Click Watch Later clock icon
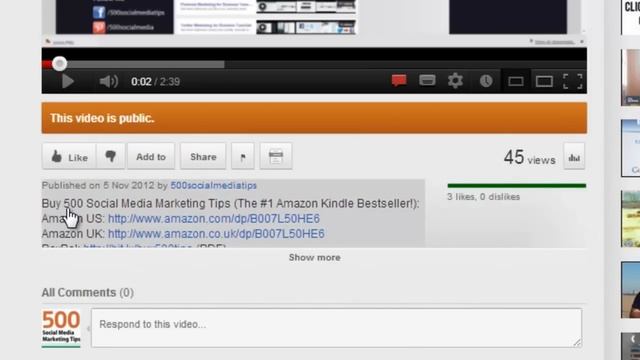The height and width of the screenshot is (360, 640). coord(486,81)
